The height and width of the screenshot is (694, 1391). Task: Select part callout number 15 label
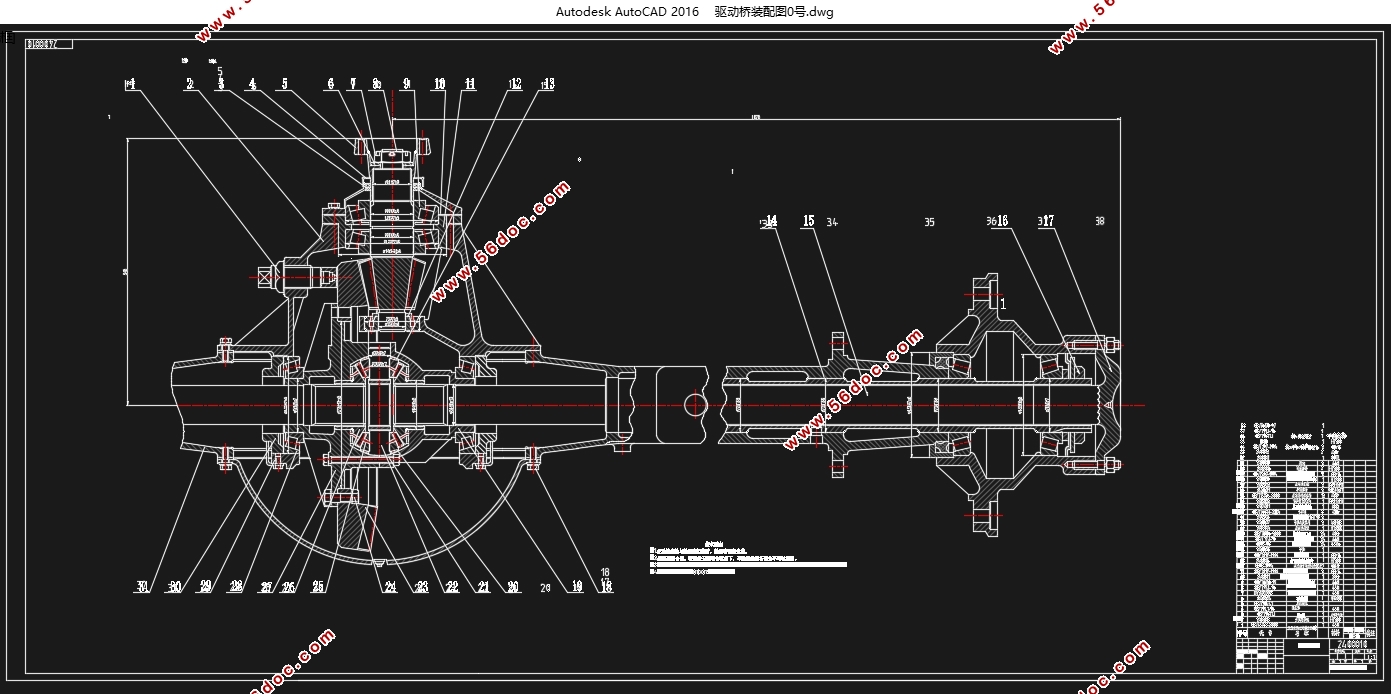(x=808, y=222)
